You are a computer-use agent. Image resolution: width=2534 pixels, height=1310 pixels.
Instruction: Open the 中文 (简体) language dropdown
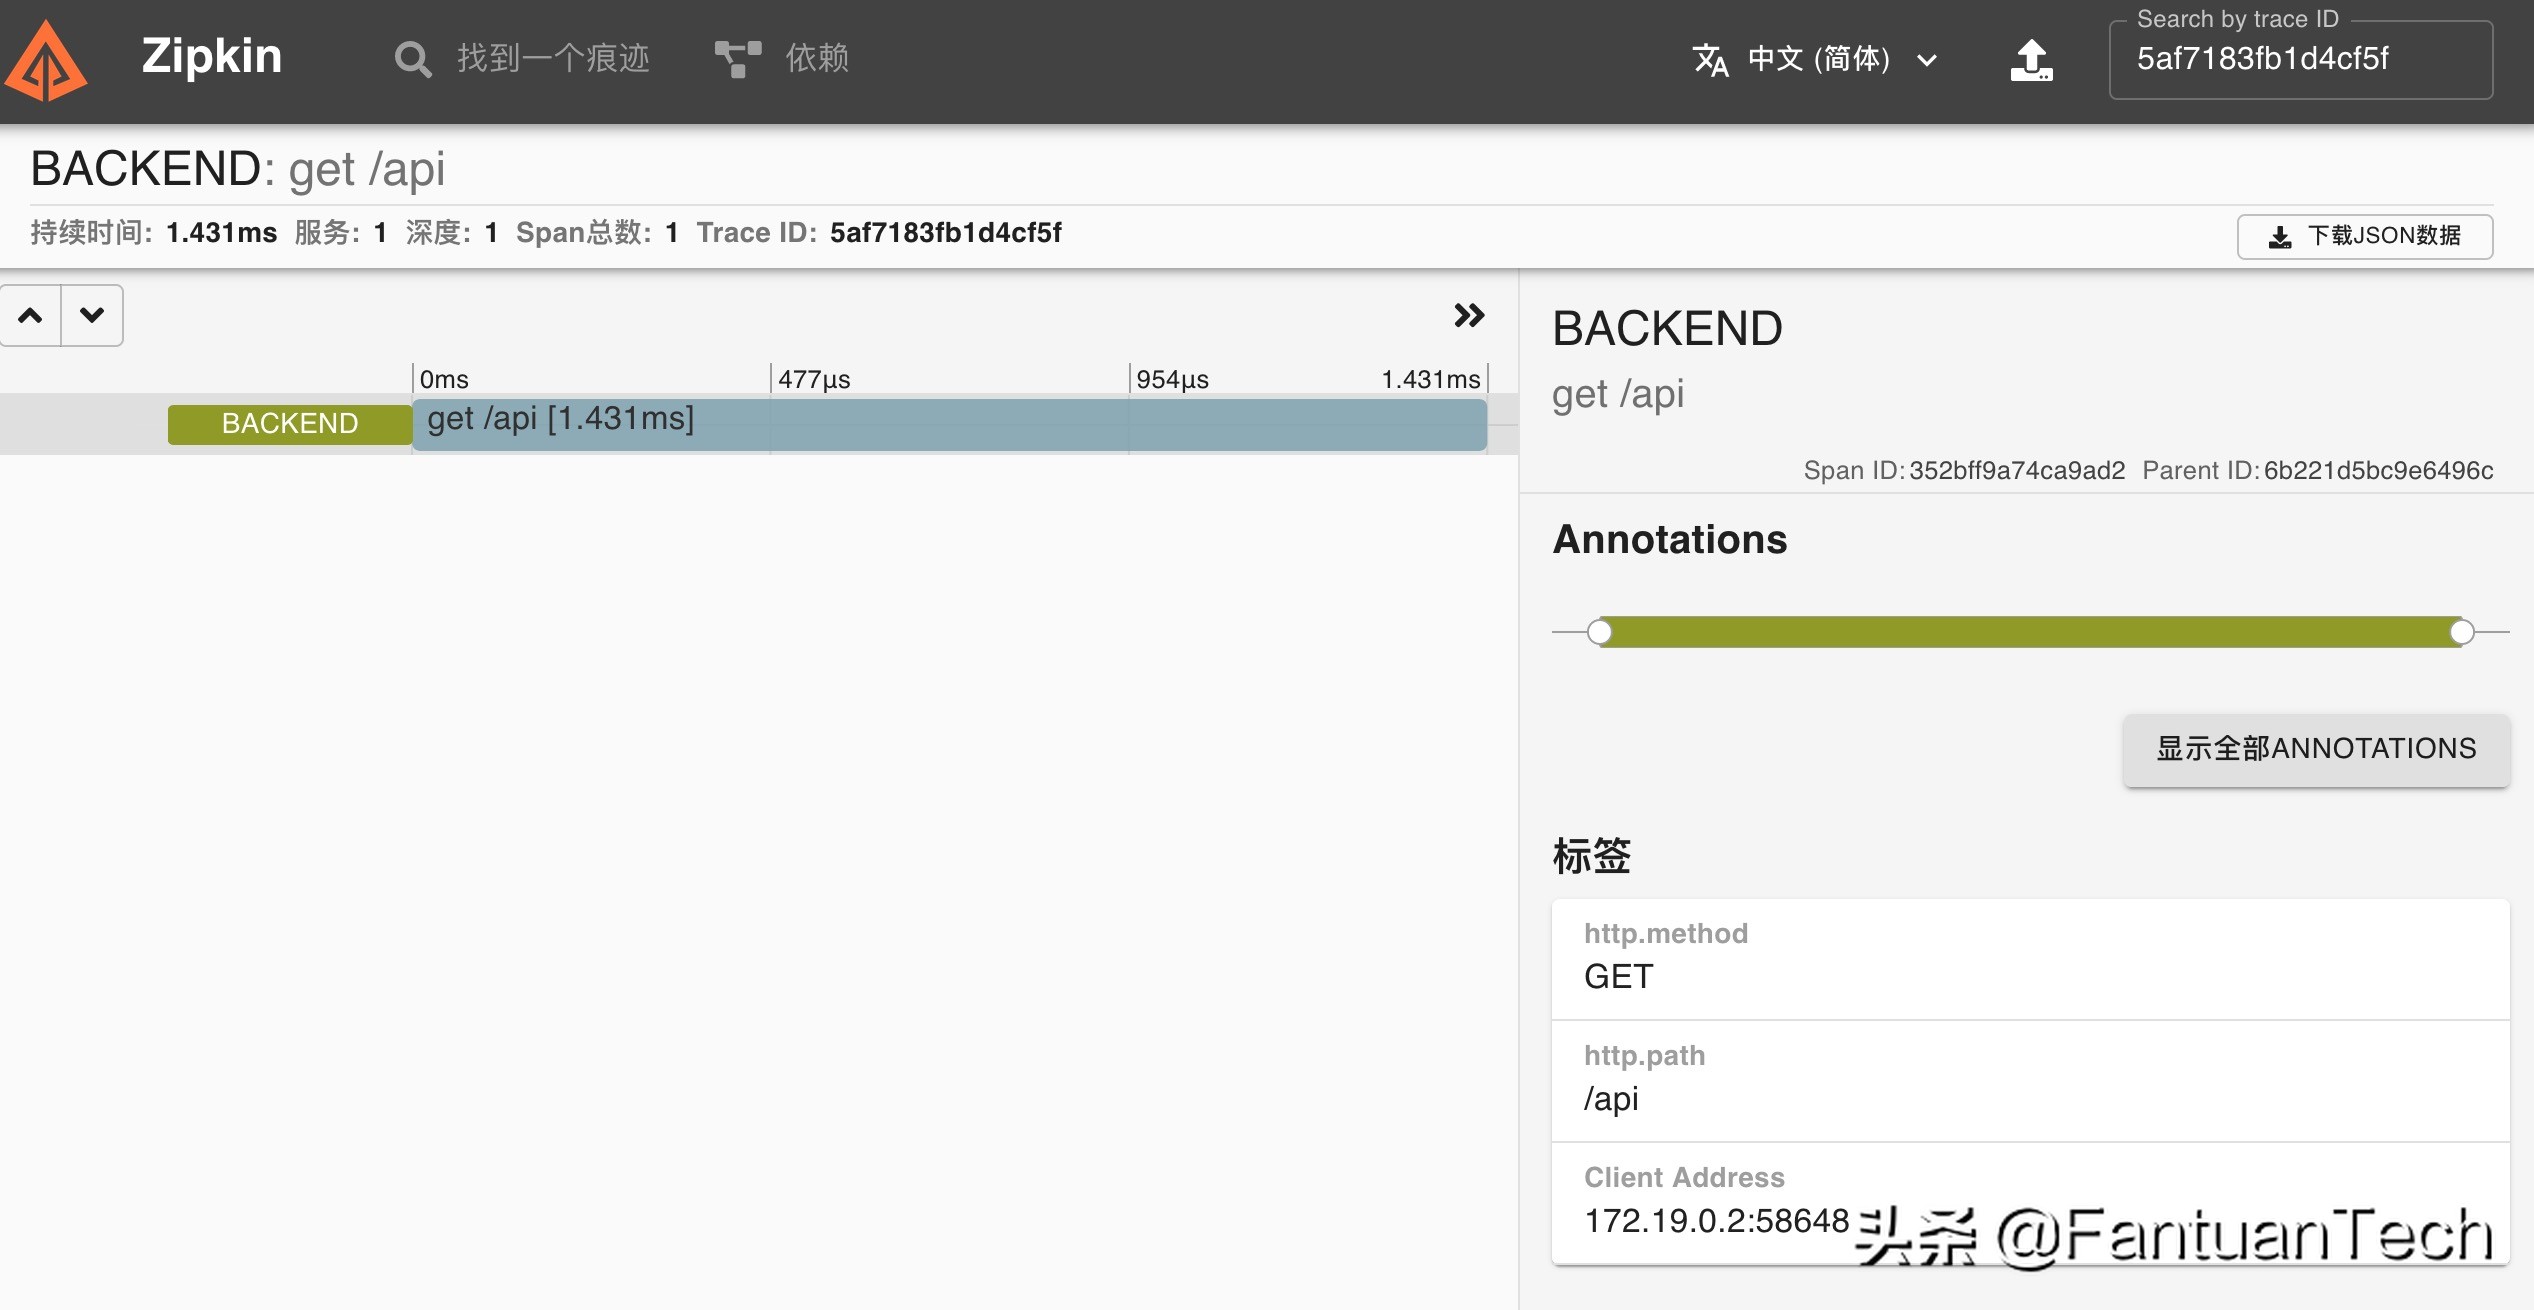[x=1816, y=60]
